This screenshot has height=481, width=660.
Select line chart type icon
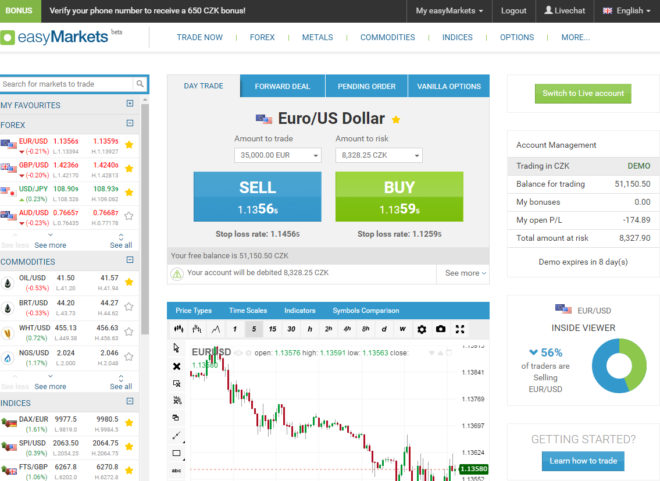click(216, 329)
